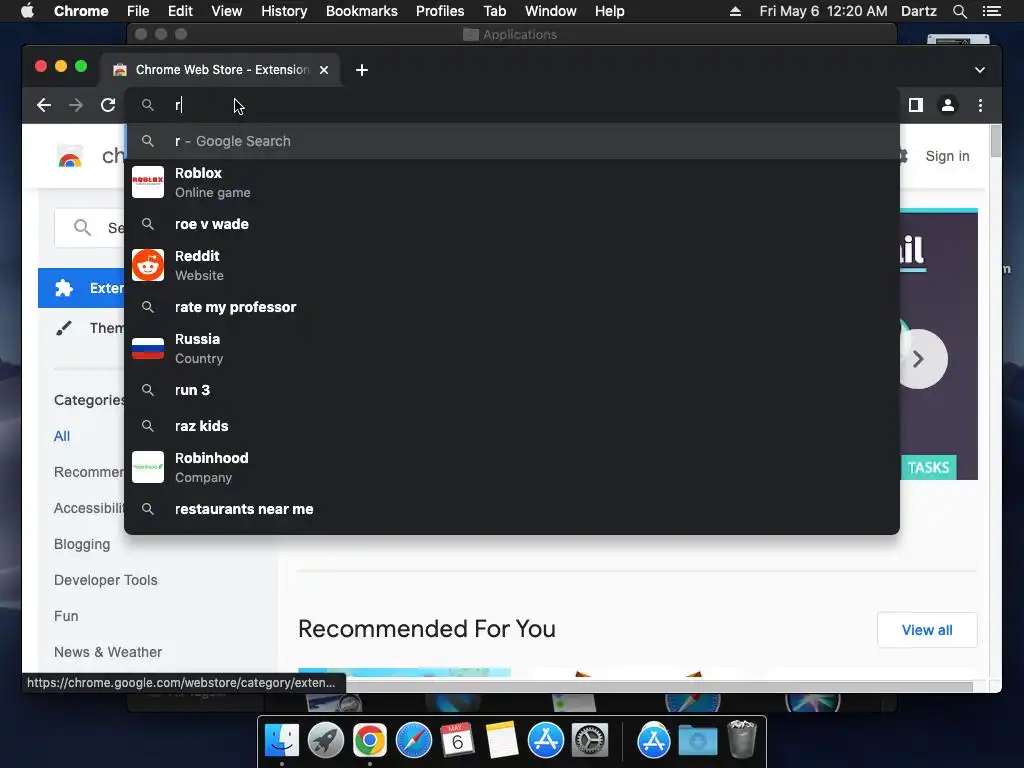This screenshot has height=768, width=1024.
Task: Select the Roblox suggestion icon
Action: [x=148, y=182]
